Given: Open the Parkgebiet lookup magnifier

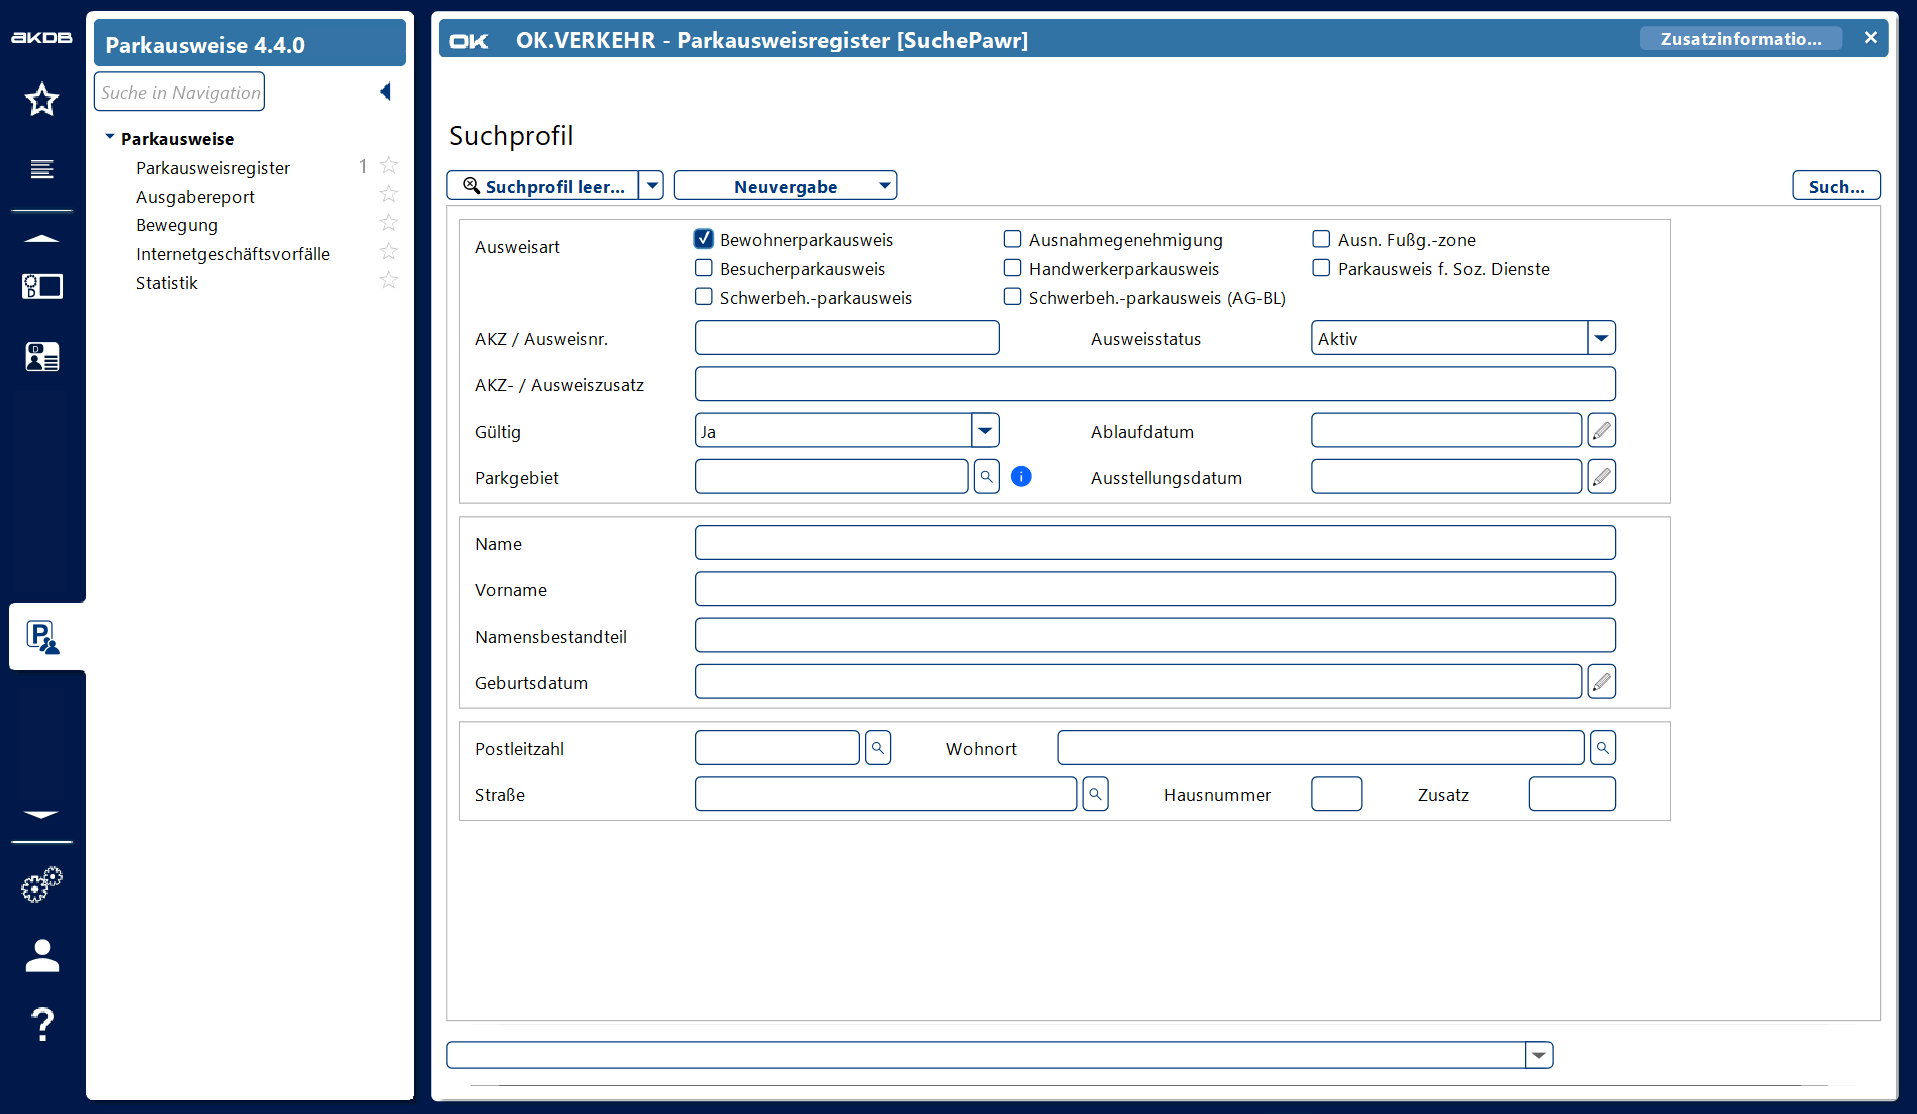Looking at the screenshot, I should (986, 477).
